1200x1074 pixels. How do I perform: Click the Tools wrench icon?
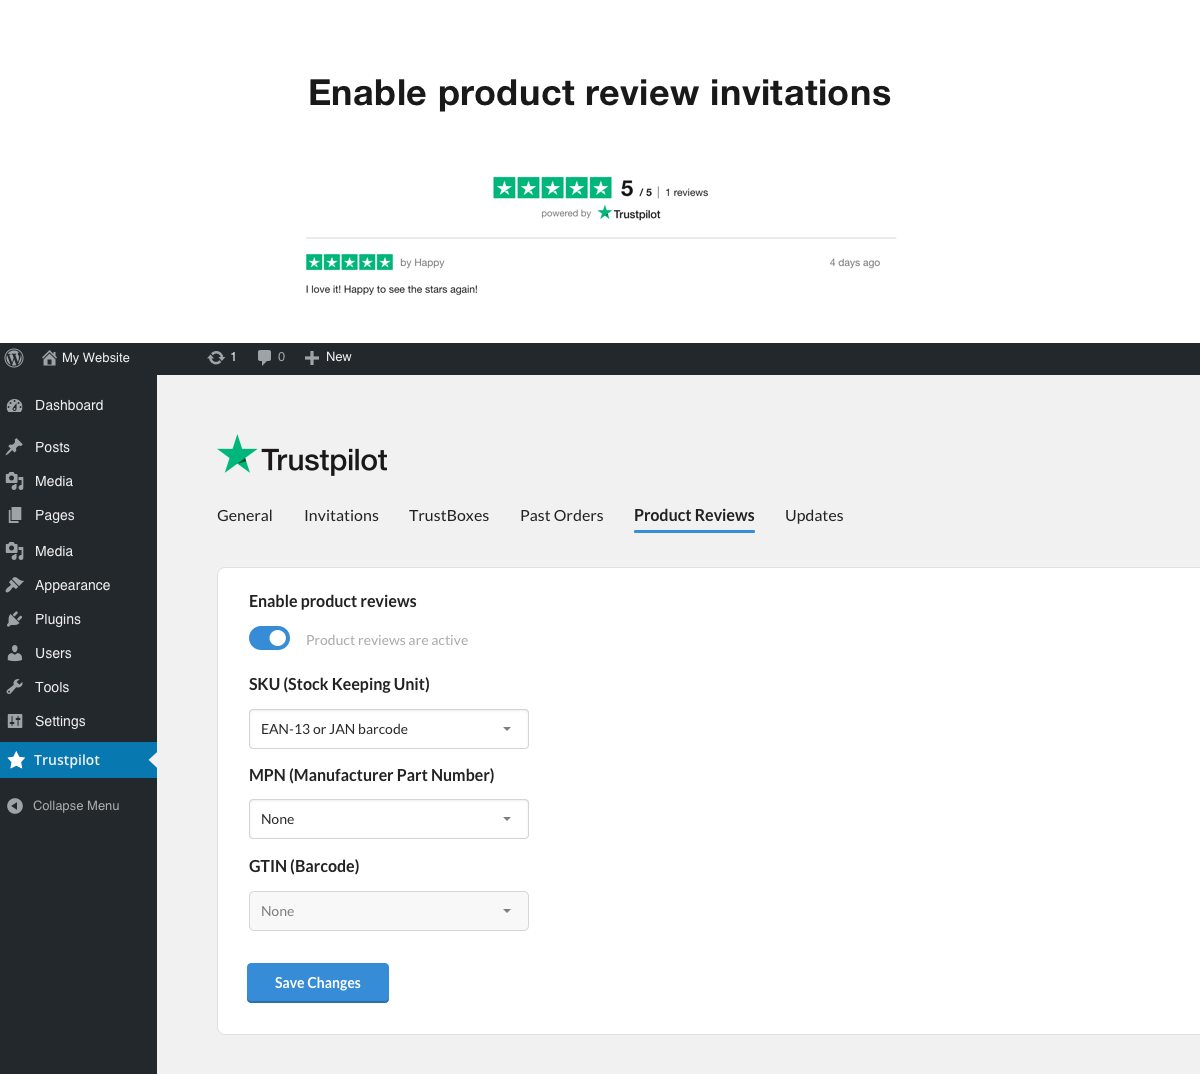(x=15, y=687)
